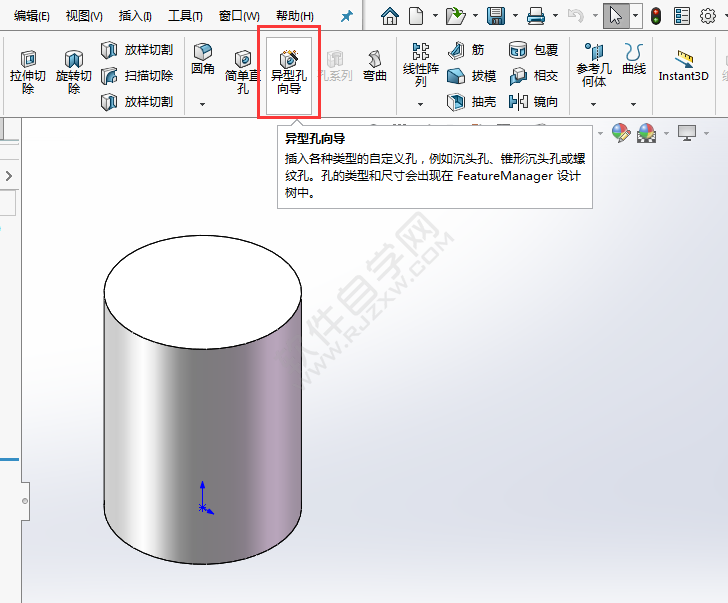Viewport: 728px width, 603px height.
Task: Click the Apply Scene icon
Action: 646,133
